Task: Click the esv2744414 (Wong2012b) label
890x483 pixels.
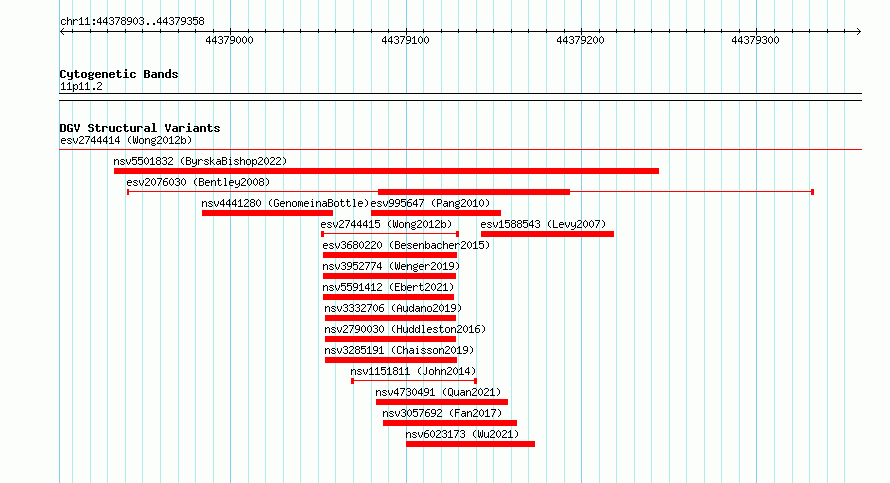Action: click(126, 140)
